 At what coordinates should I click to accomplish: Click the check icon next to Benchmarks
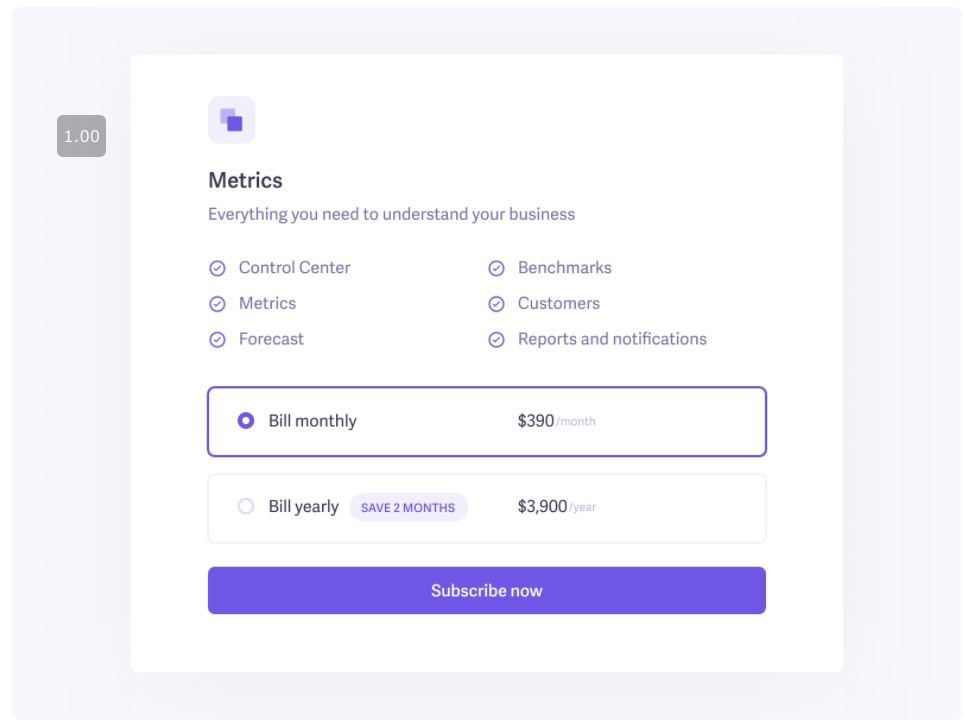pos(497,268)
